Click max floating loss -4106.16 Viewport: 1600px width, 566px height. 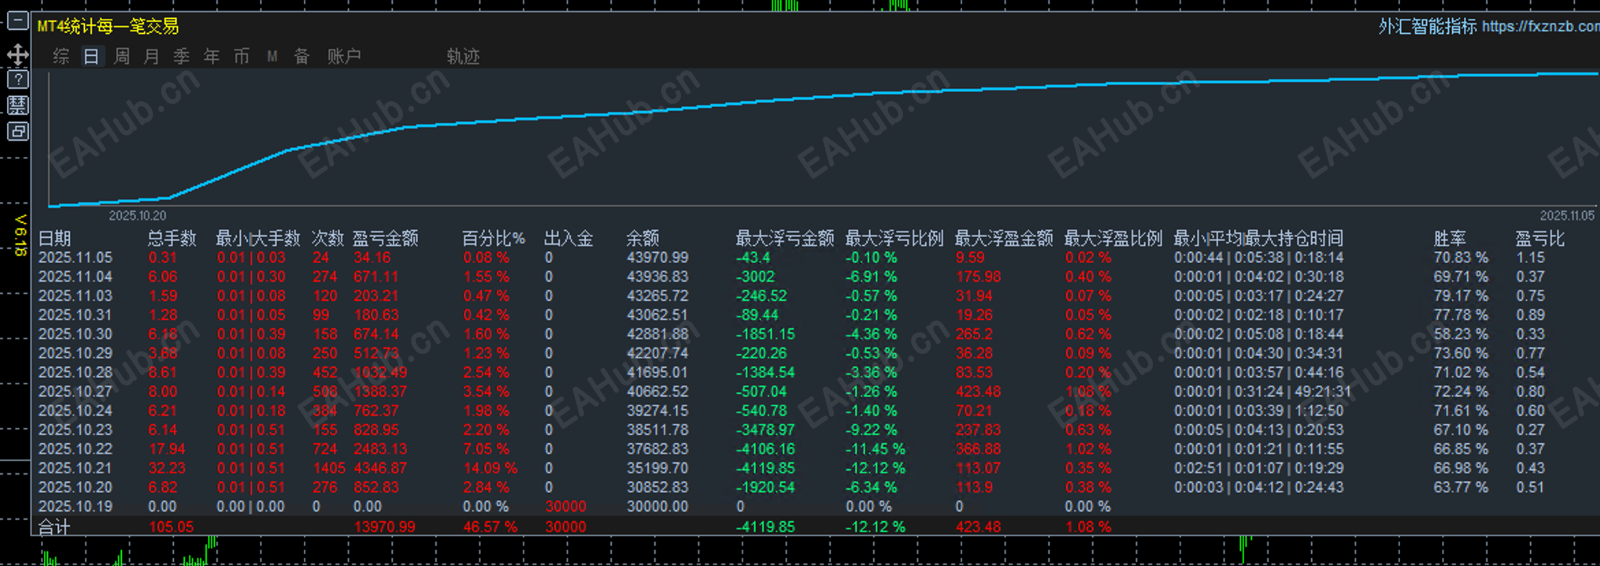tap(766, 449)
